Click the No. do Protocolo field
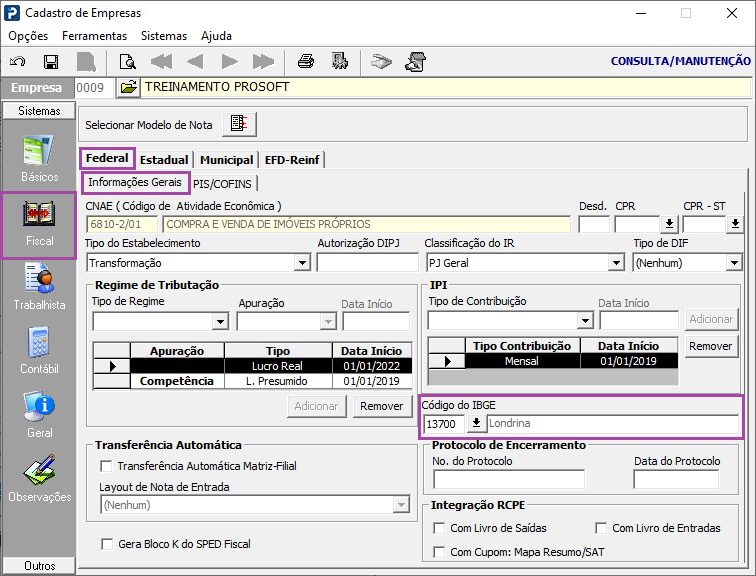This screenshot has width=756, height=576. [509, 480]
